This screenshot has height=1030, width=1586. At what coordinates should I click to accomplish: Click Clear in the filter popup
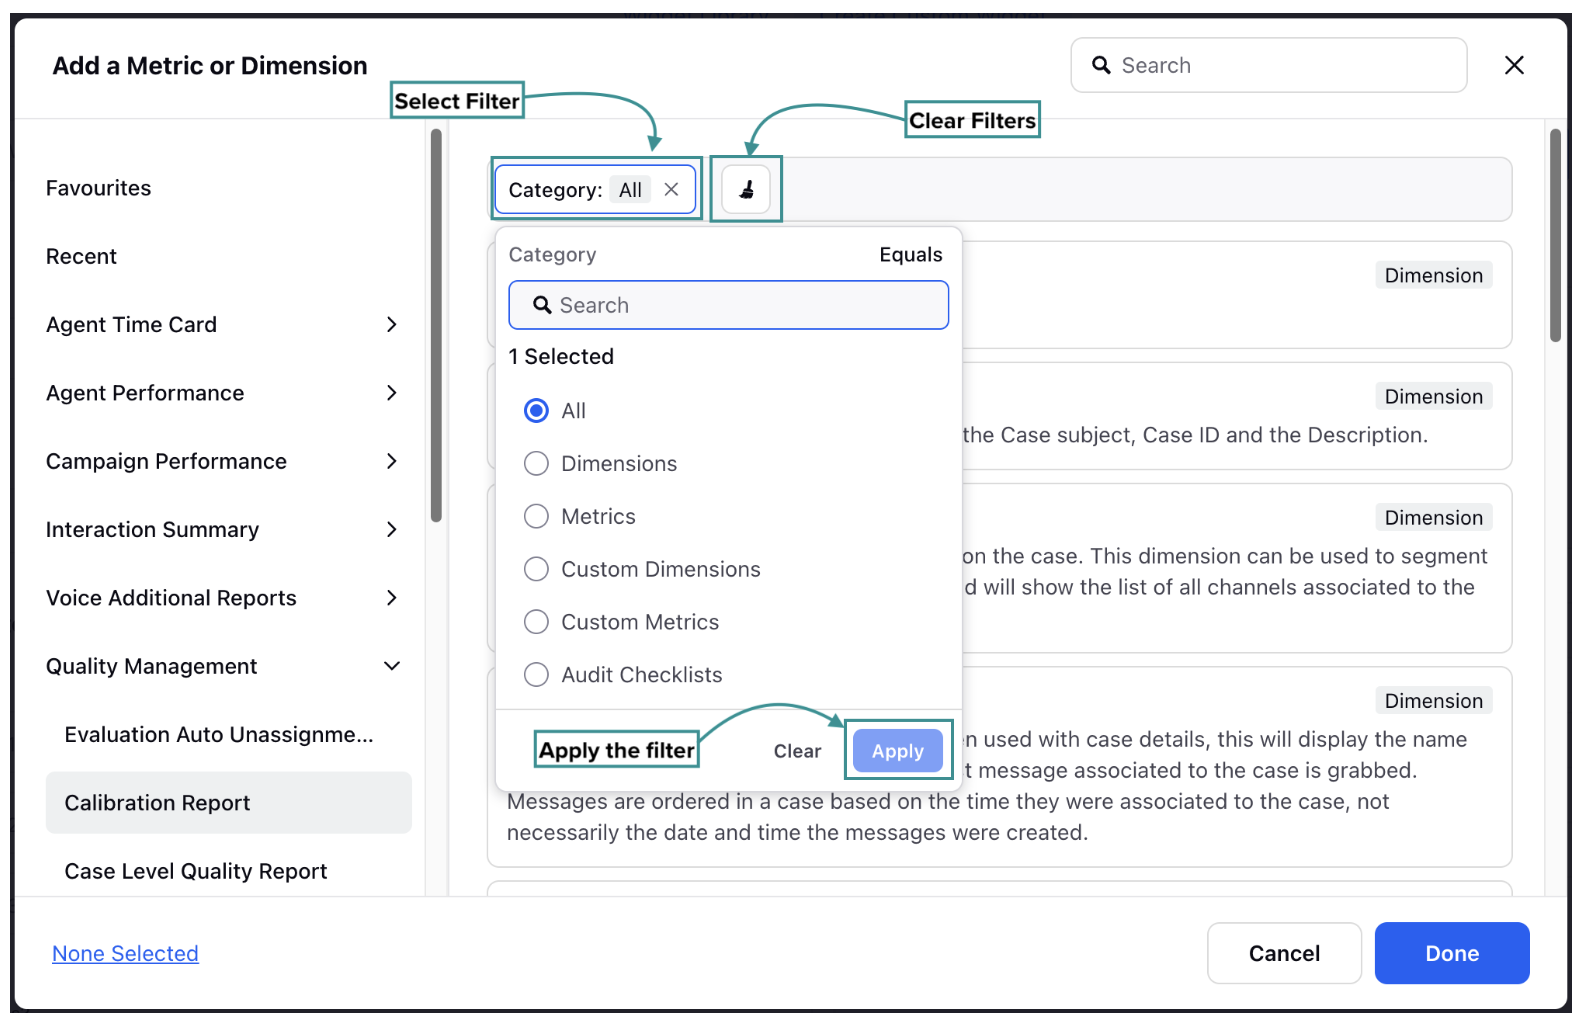coord(797,751)
